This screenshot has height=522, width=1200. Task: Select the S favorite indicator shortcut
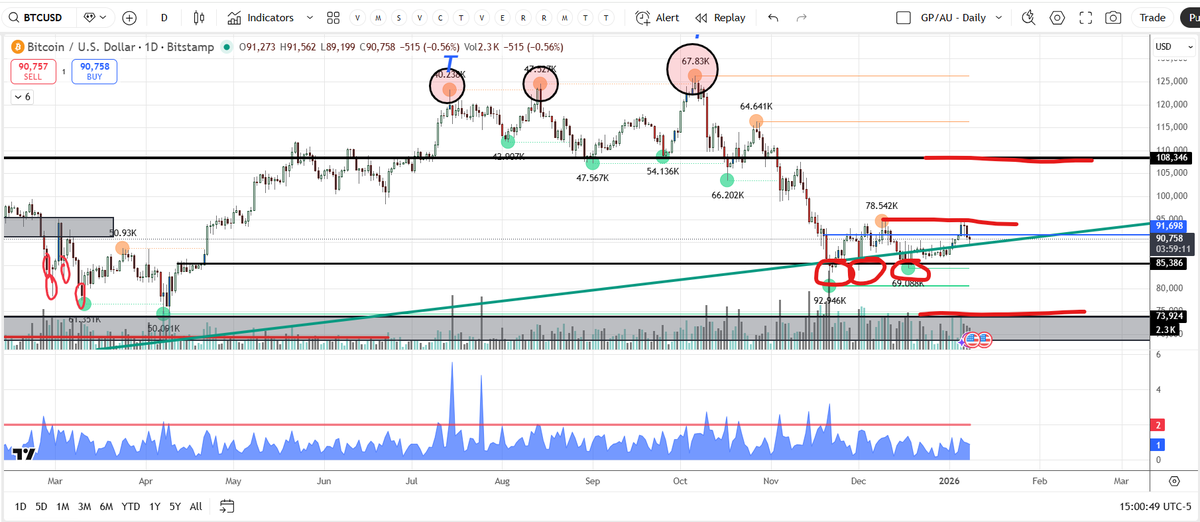[399, 18]
